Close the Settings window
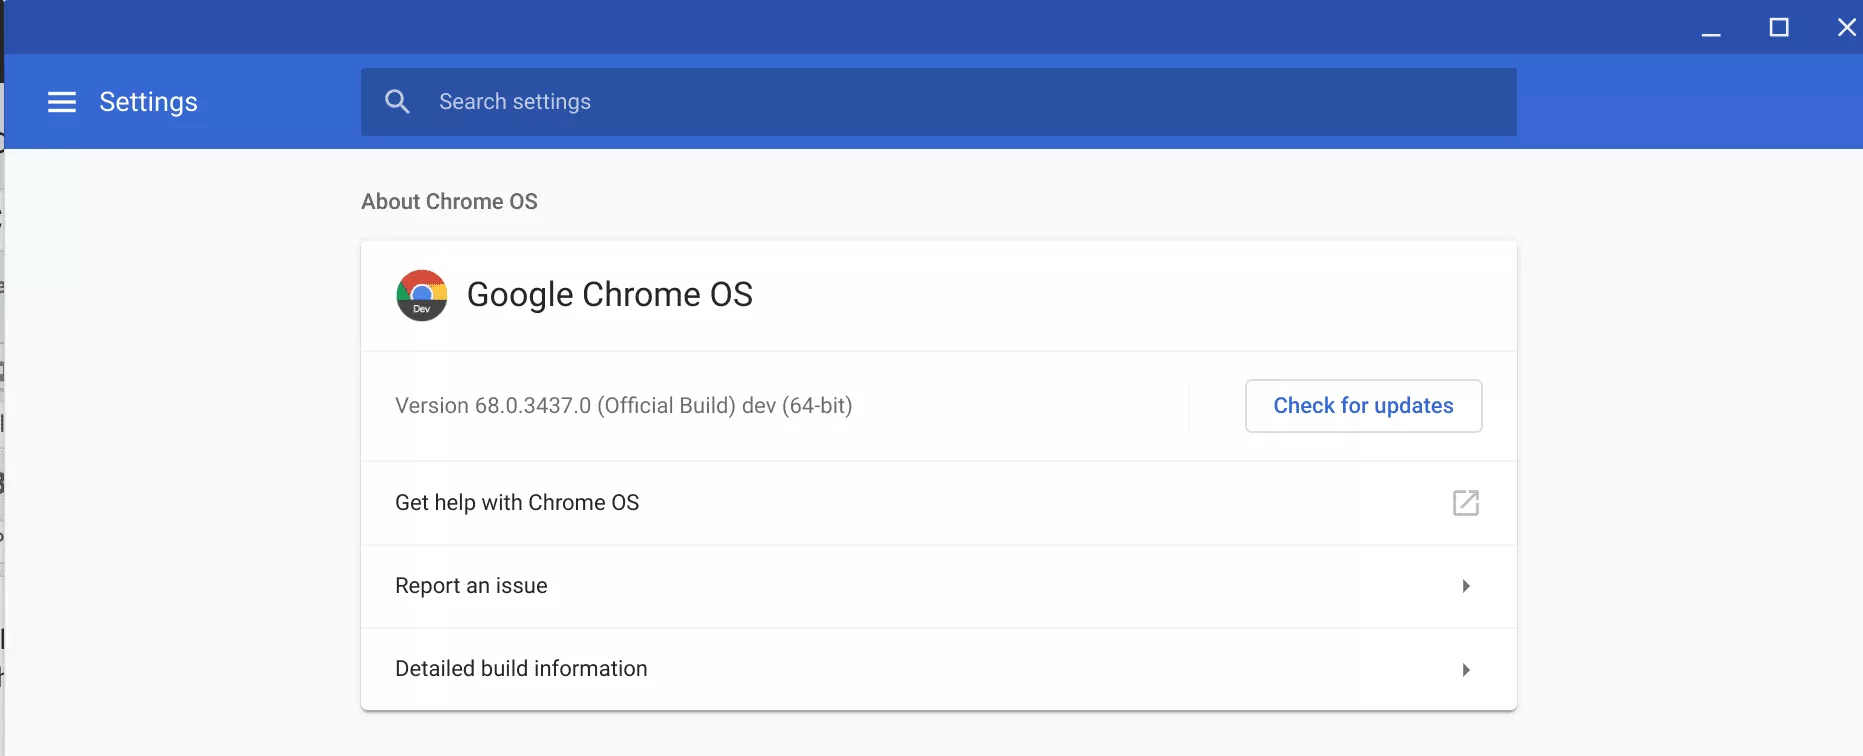 coord(1846,28)
